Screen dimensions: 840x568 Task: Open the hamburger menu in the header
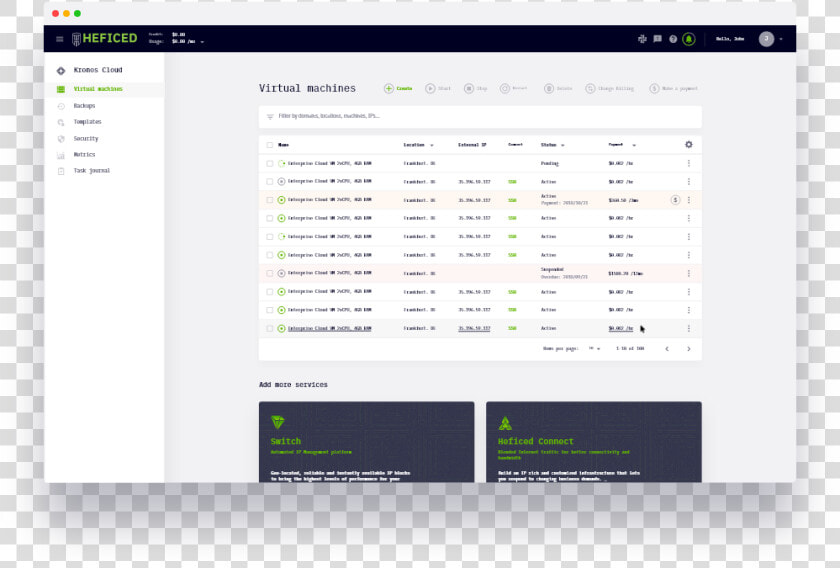point(59,39)
